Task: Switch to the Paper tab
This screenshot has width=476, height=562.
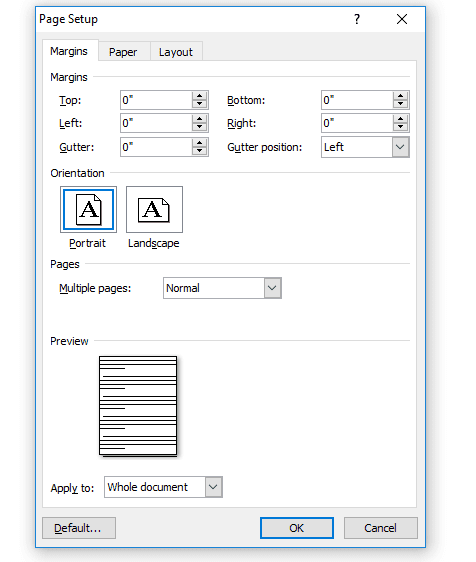Action: 123,52
